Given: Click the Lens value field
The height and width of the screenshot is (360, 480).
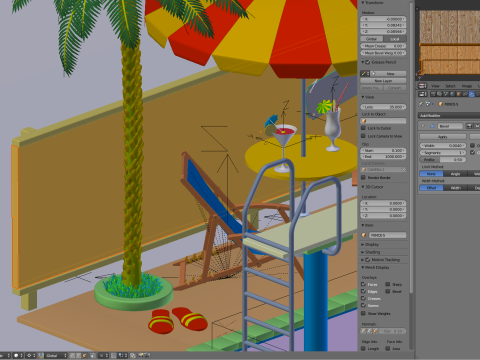Looking at the screenshot, I should (383, 107).
